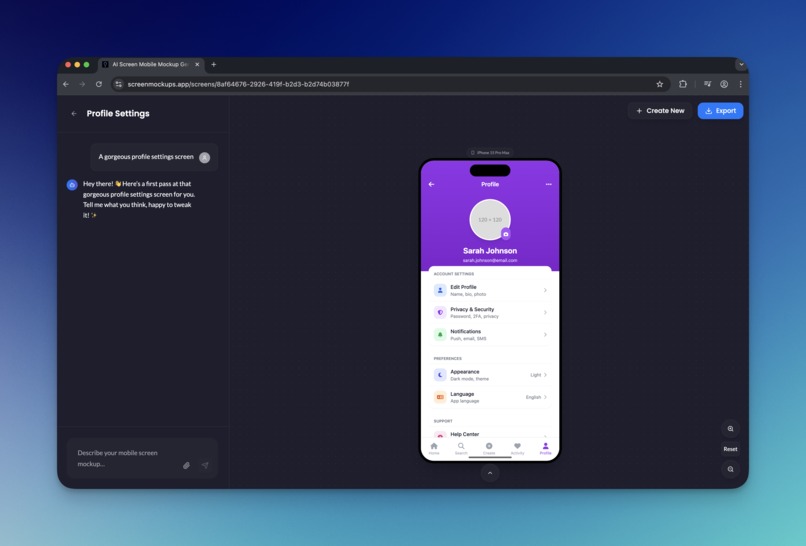Click the Create New button
Image resolution: width=806 pixels, height=546 pixels.
(x=660, y=111)
